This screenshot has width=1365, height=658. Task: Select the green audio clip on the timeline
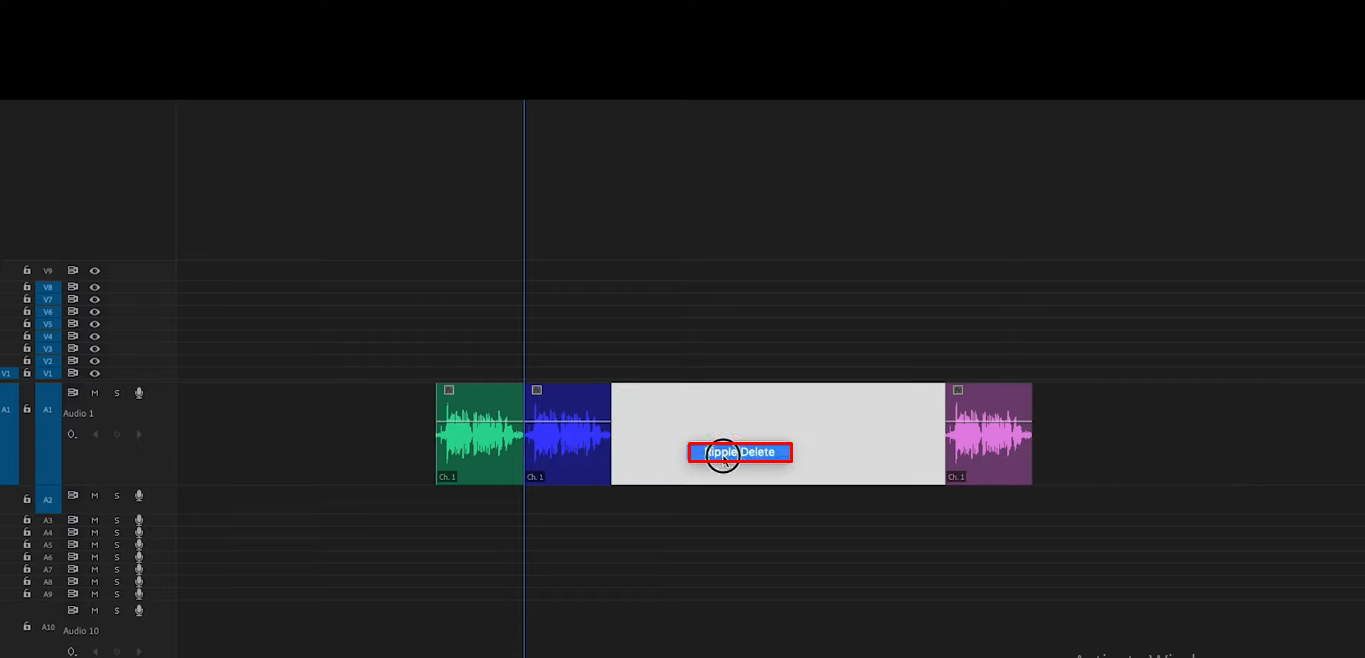point(478,433)
